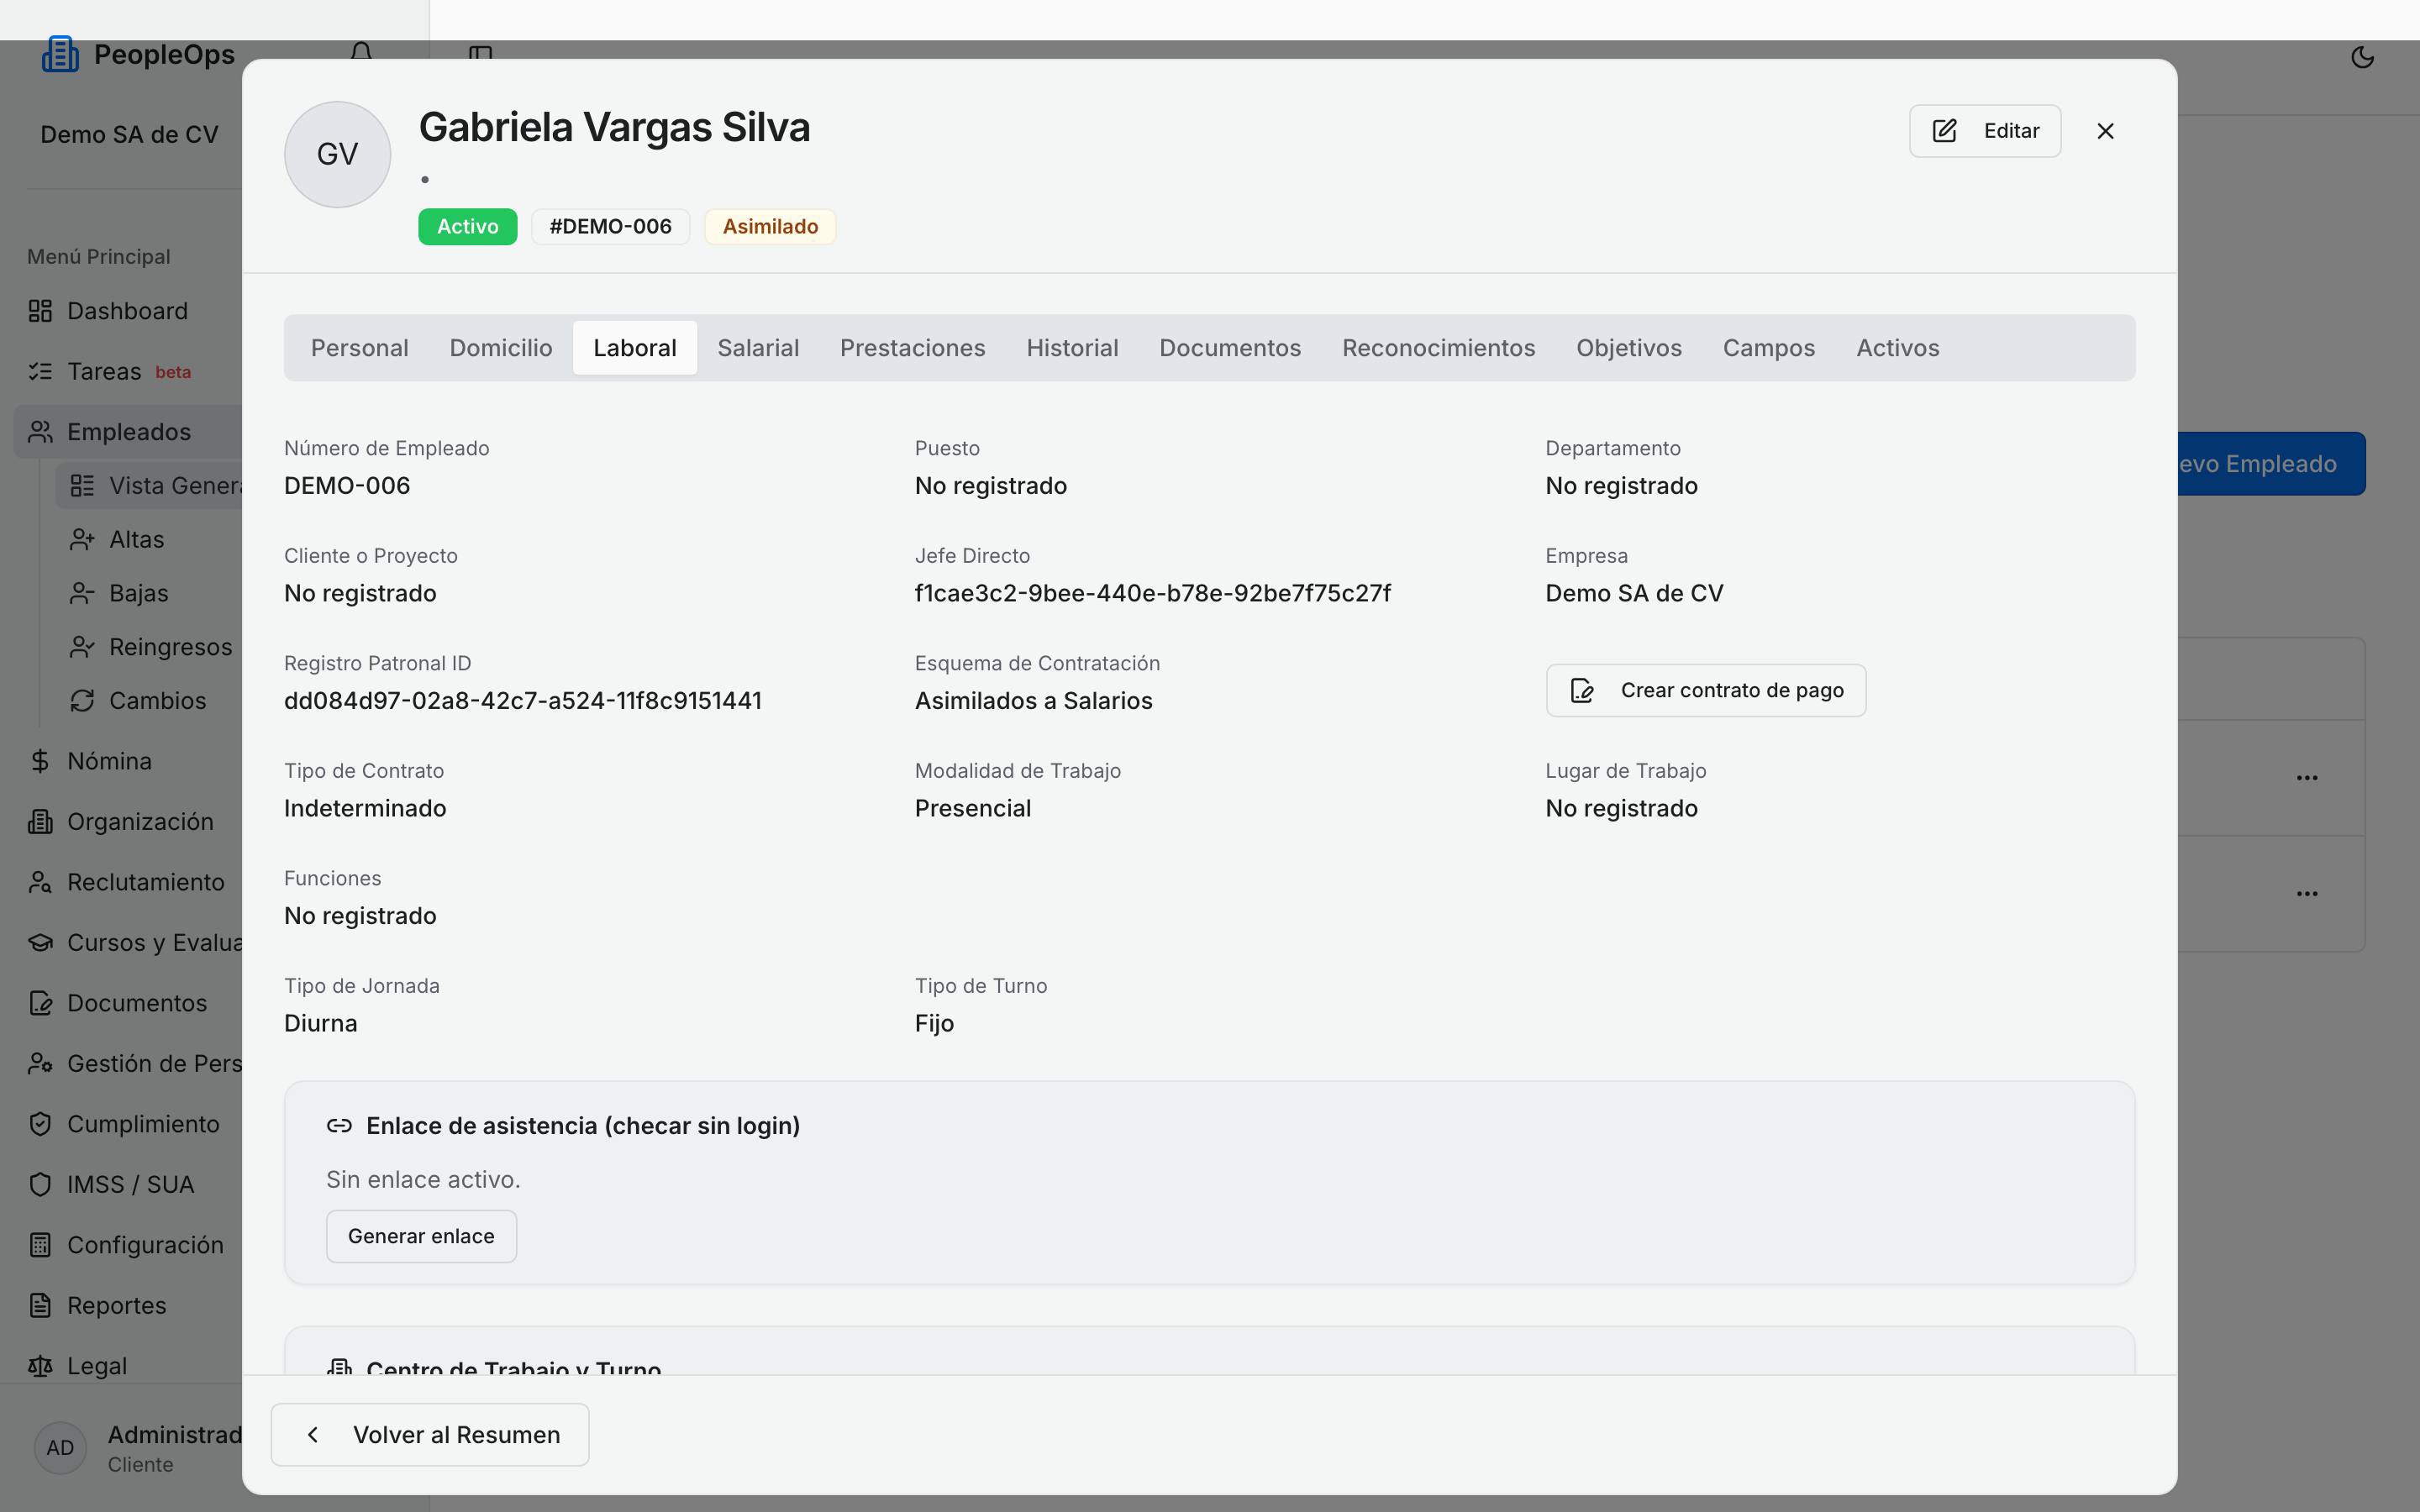Screen dimensions: 2420x1512
Task: Click the Bajas remove-user icon
Action: coord(82,594)
